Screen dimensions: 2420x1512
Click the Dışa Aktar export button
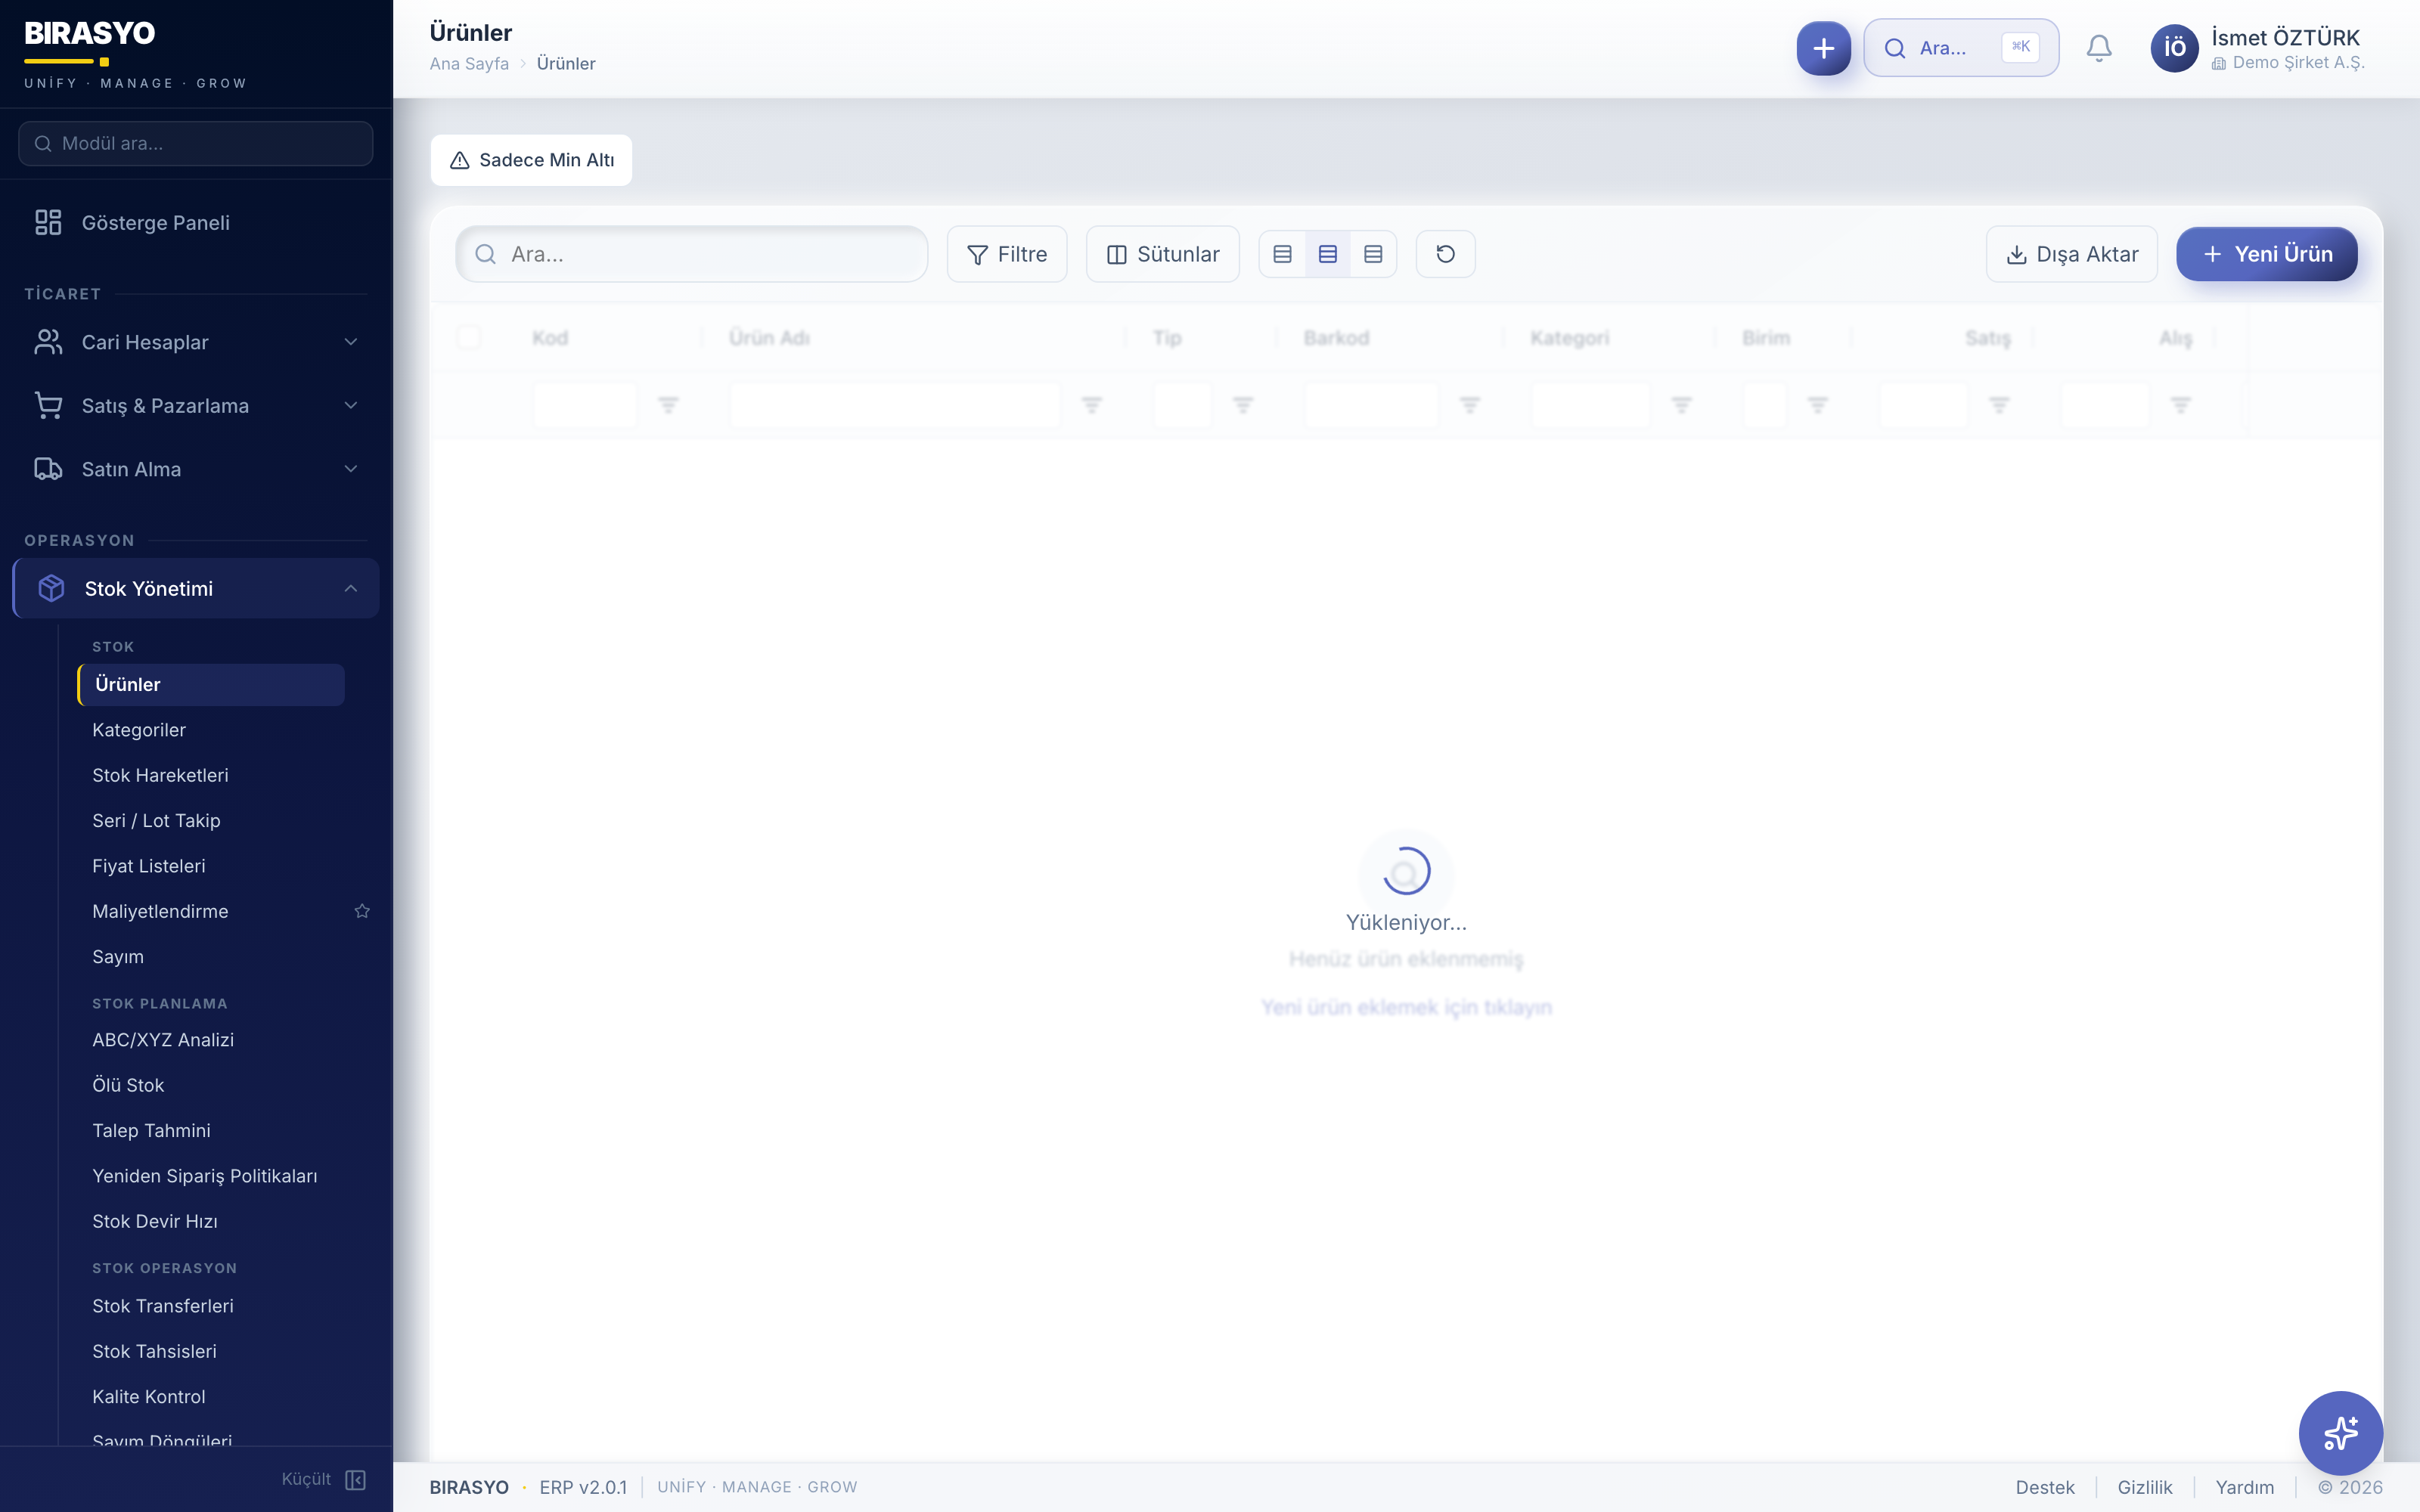click(2071, 254)
